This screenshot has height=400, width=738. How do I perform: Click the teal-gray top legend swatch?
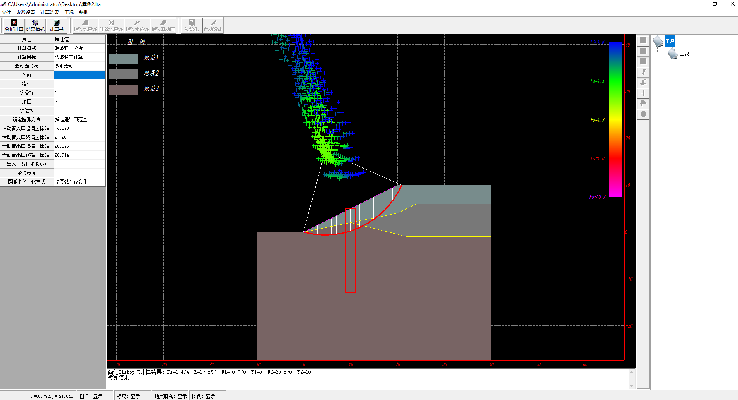(x=123, y=58)
